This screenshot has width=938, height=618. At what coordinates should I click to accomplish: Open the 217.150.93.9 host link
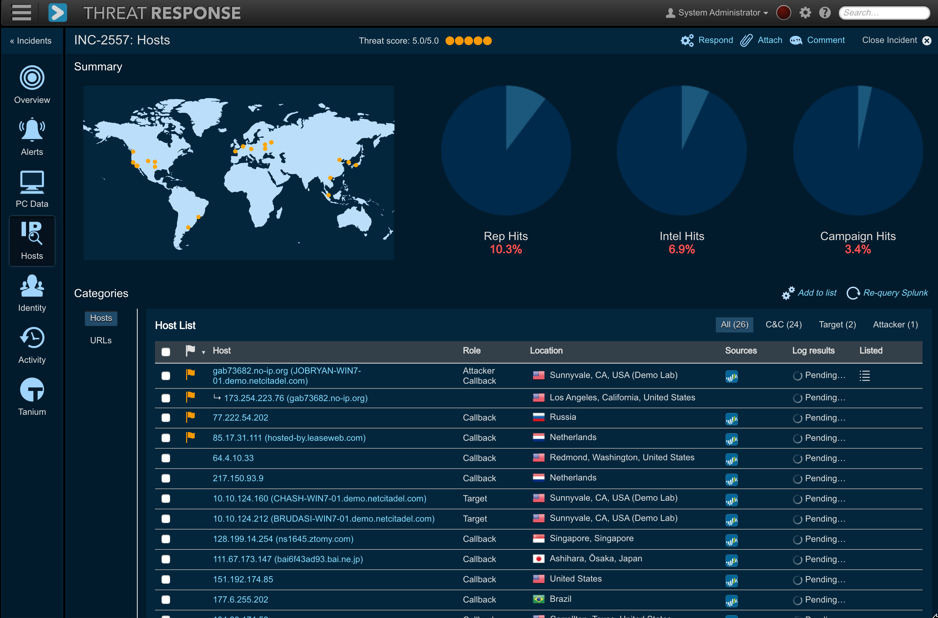238,478
